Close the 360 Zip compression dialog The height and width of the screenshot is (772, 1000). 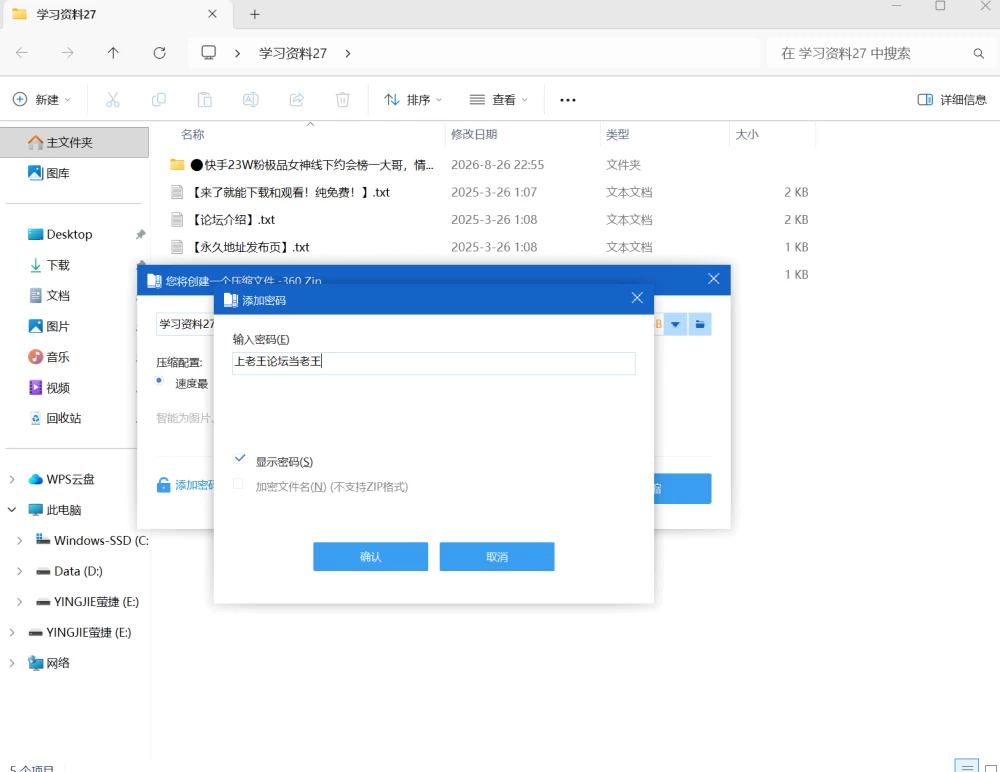click(x=714, y=279)
